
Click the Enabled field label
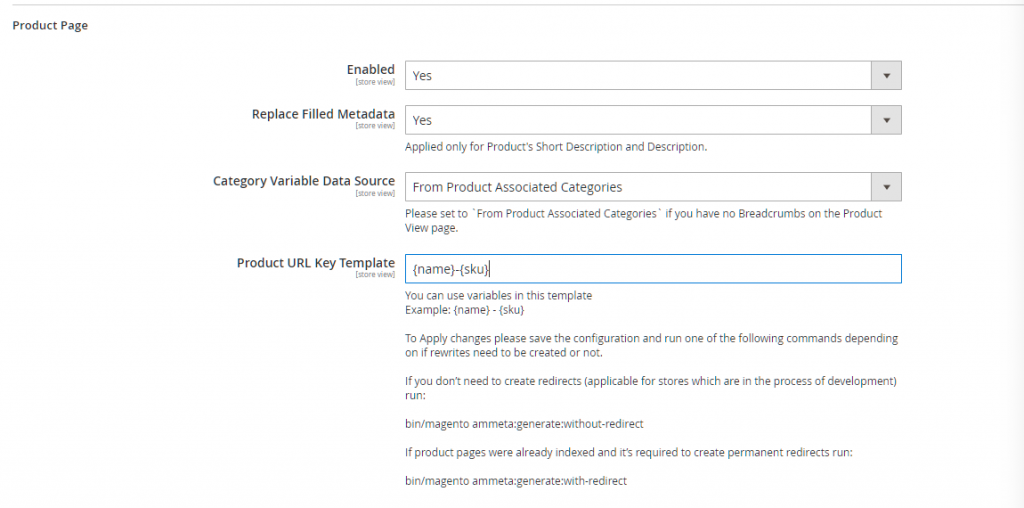[370, 69]
